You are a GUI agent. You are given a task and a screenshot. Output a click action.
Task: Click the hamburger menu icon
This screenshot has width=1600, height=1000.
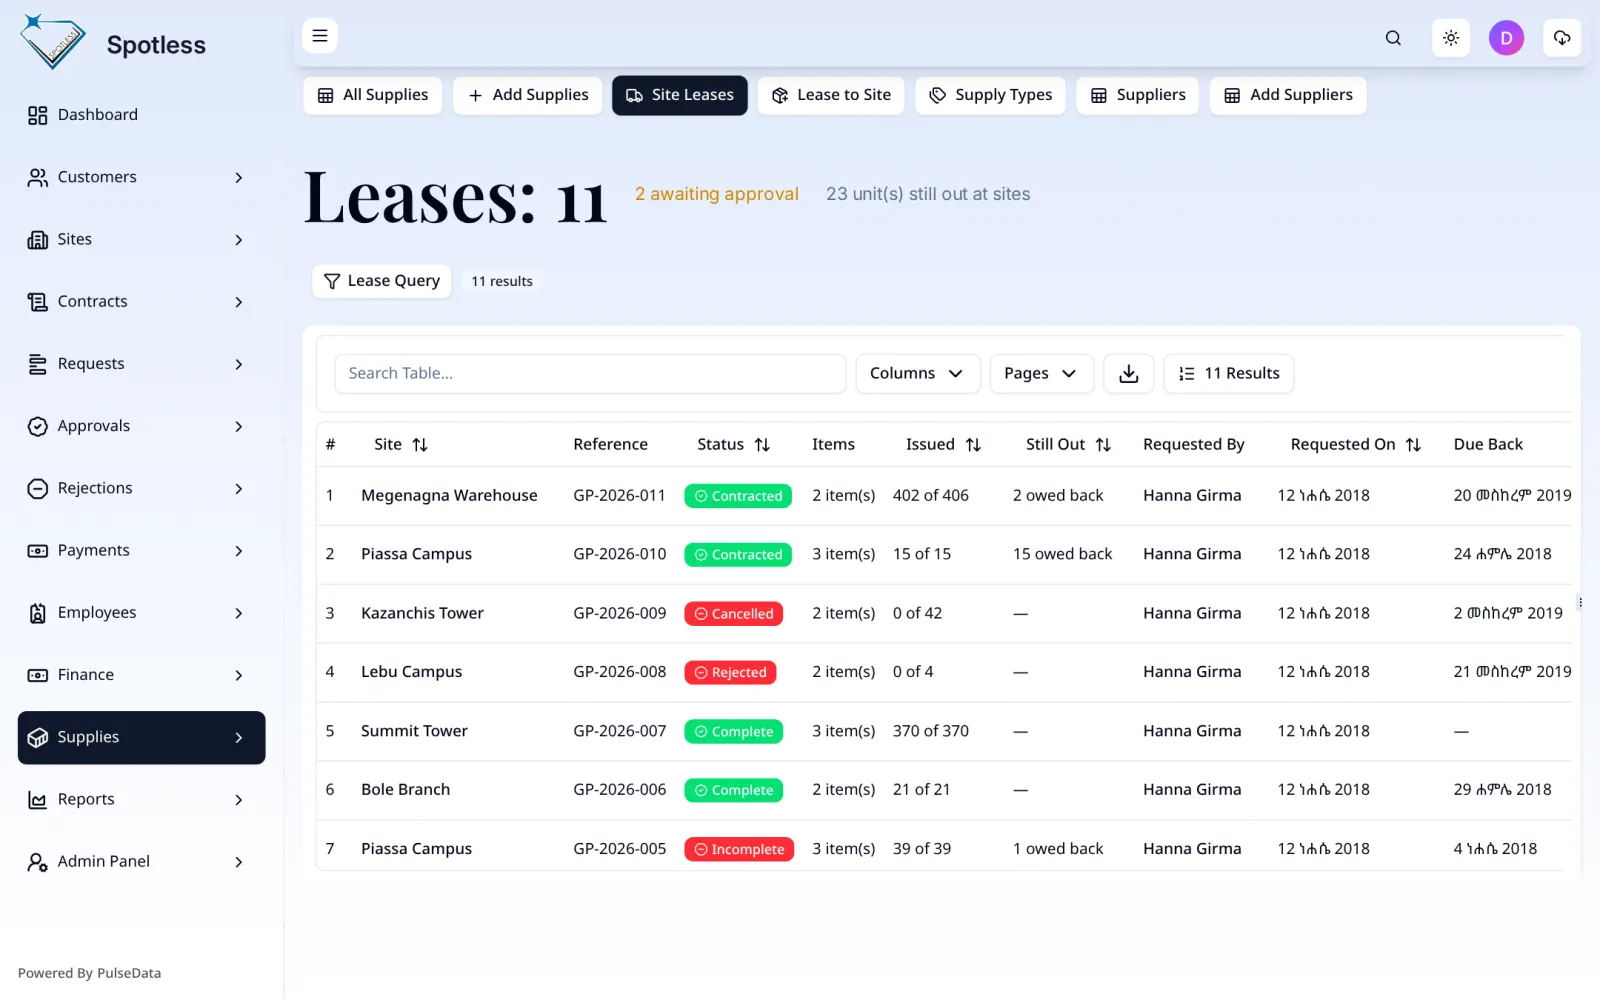pyautogui.click(x=320, y=36)
